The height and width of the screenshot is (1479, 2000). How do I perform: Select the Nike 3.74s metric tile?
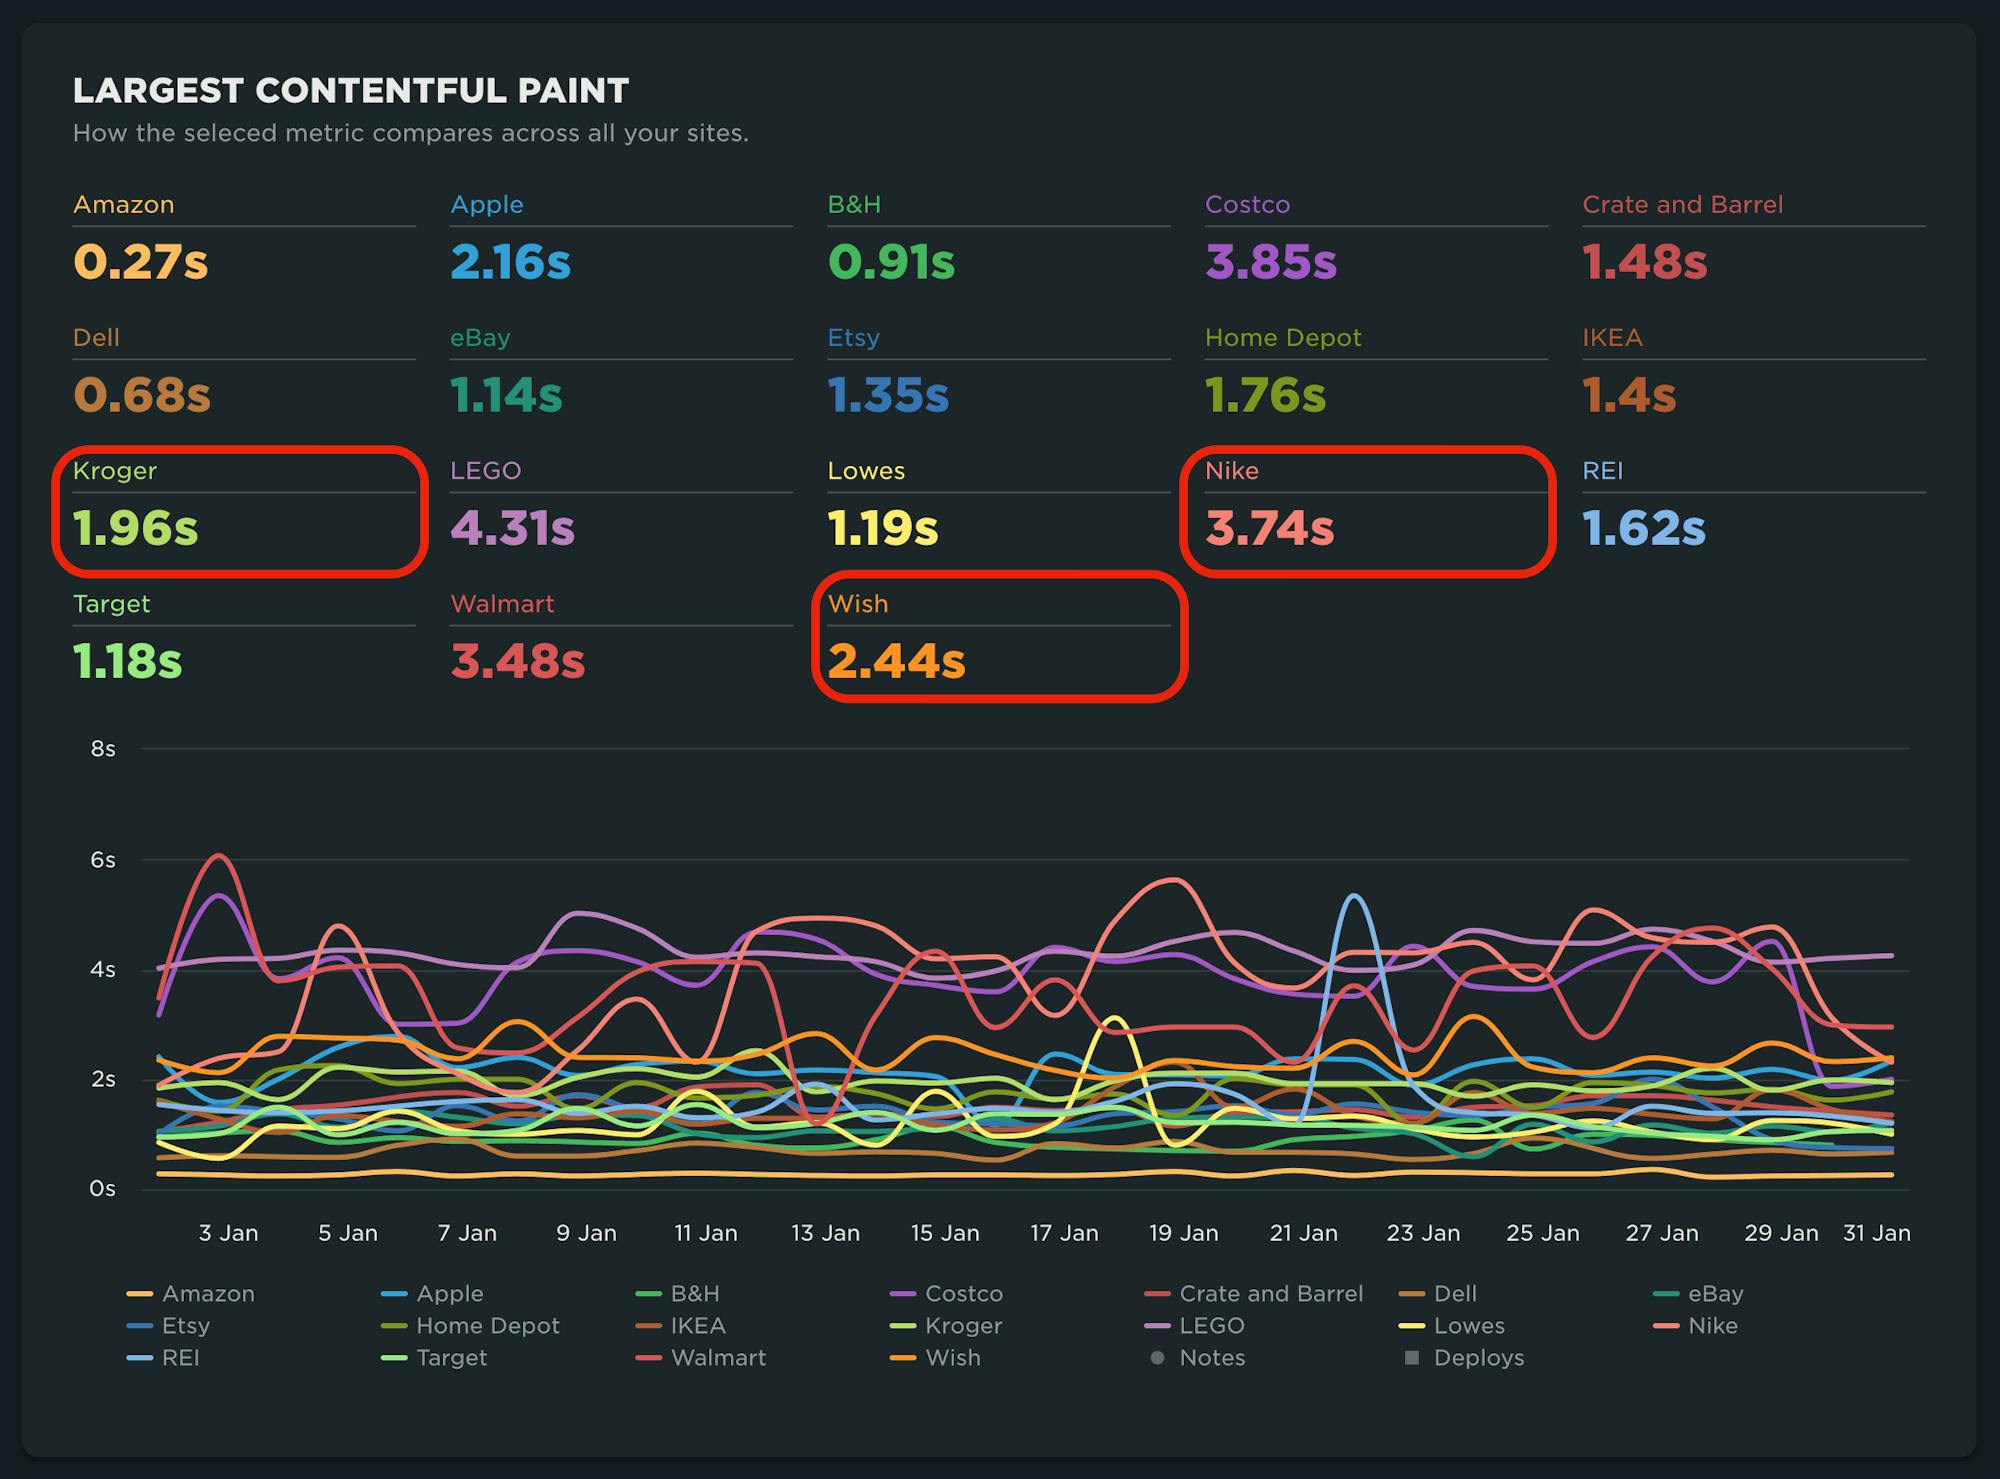tap(1367, 511)
